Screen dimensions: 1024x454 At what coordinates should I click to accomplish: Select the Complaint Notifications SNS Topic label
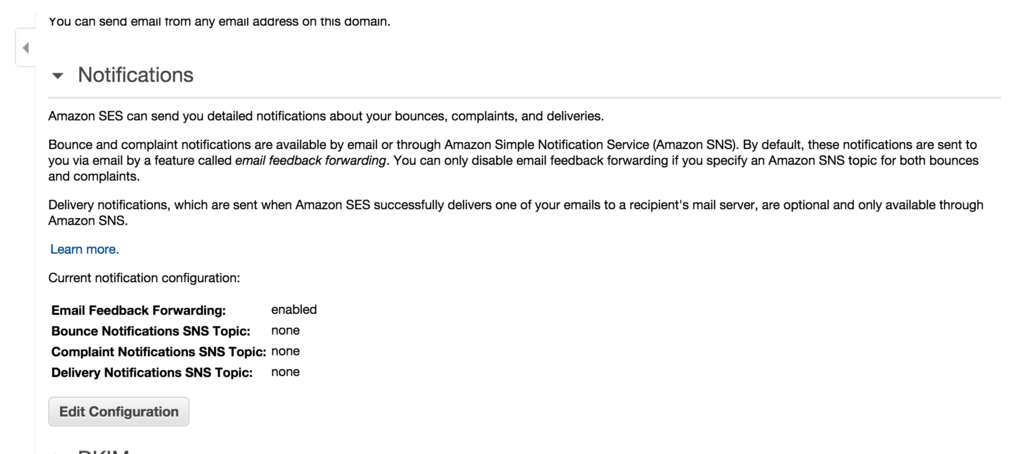tap(158, 352)
